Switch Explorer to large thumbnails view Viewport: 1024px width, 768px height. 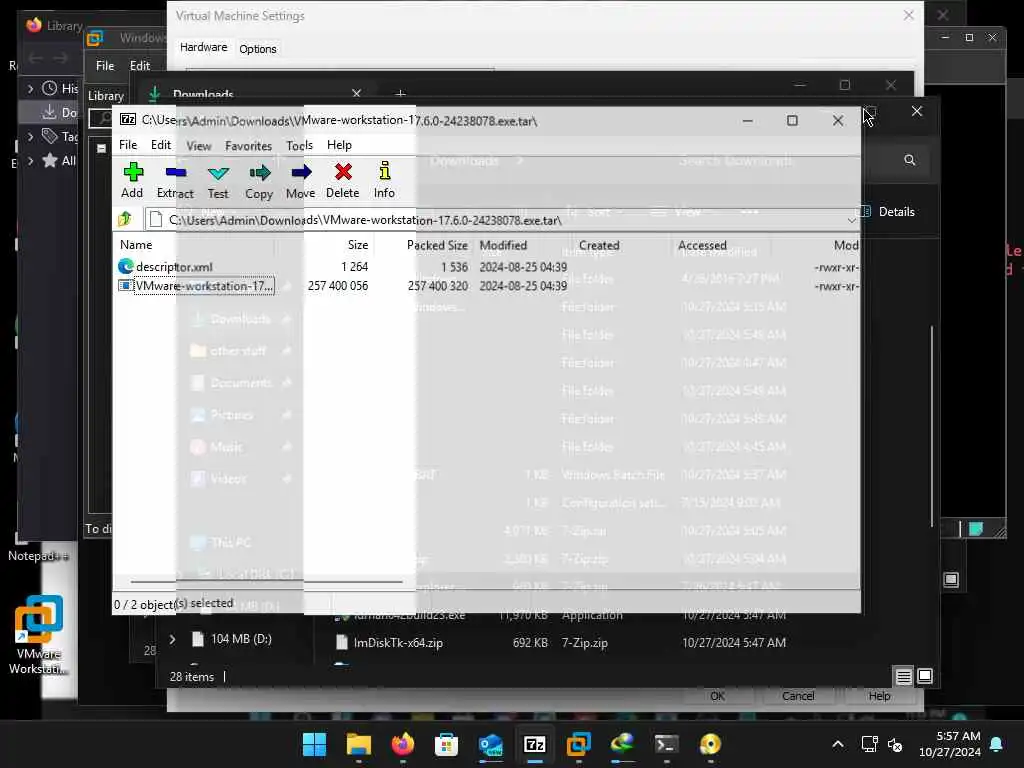pyautogui.click(x=925, y=677)
